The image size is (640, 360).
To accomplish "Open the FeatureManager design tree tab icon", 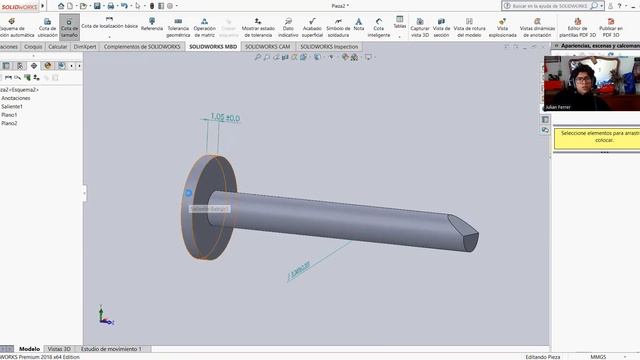I will (6, 66).
